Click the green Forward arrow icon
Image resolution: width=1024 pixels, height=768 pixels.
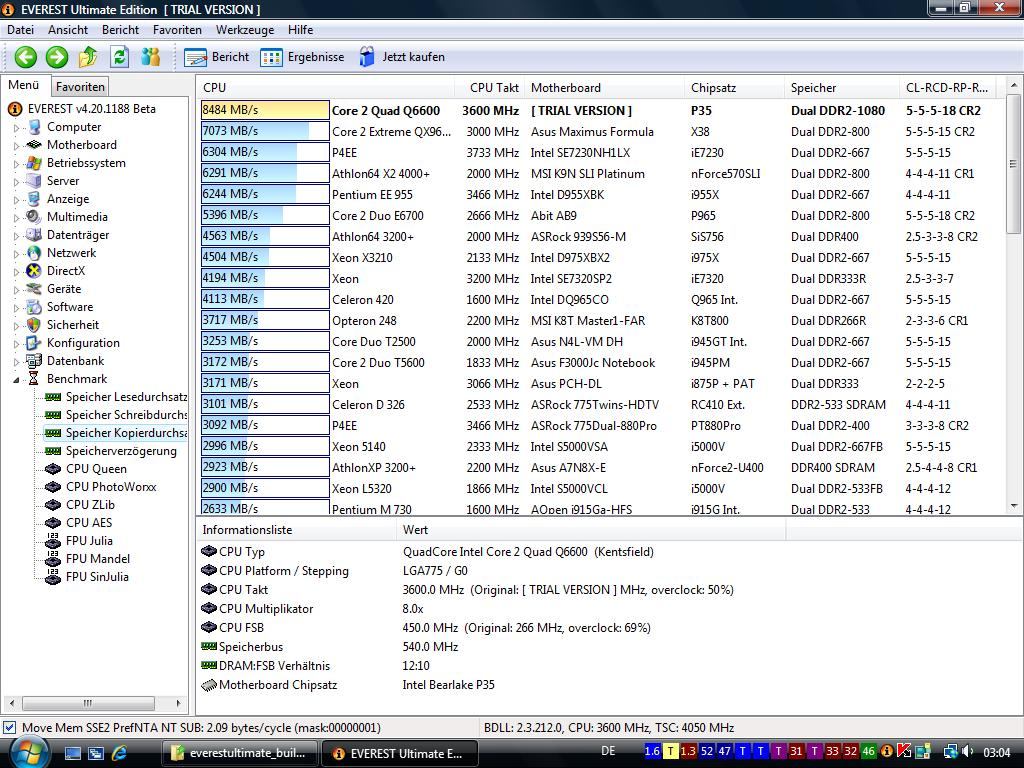coord(57,57)
